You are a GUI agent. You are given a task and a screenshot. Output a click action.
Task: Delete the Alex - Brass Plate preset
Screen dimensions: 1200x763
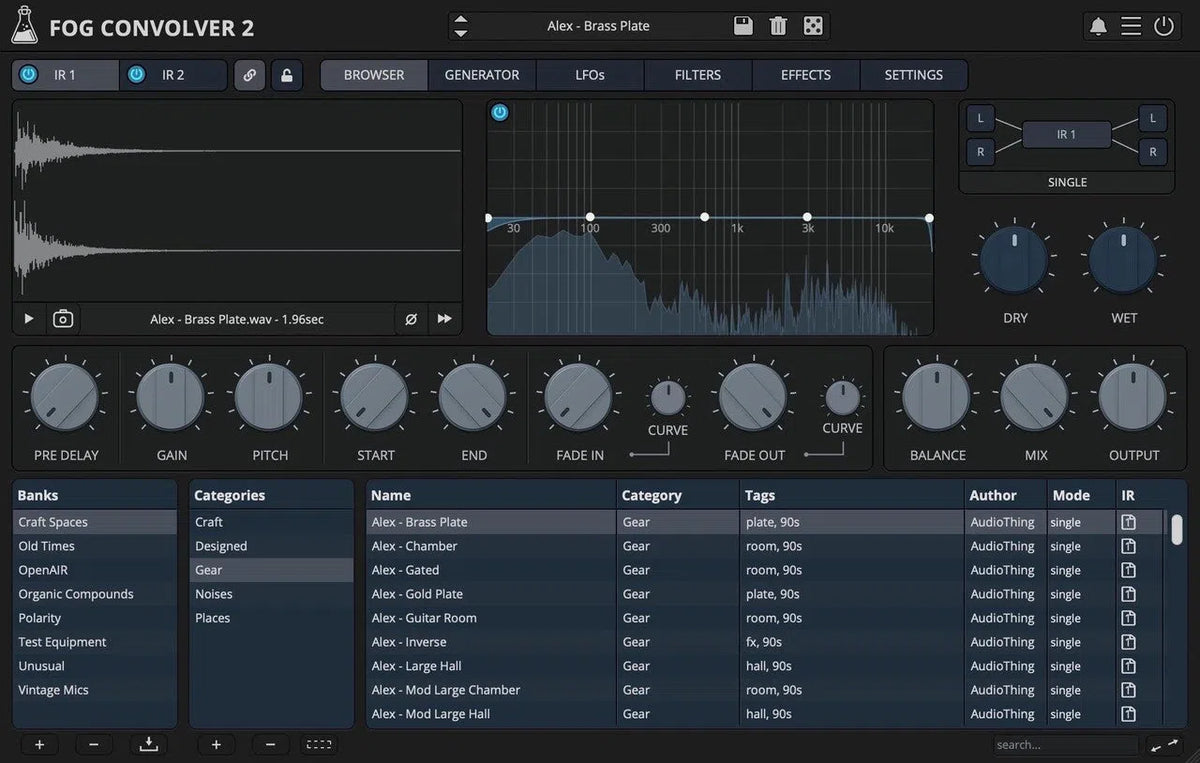tap(778, 25)
